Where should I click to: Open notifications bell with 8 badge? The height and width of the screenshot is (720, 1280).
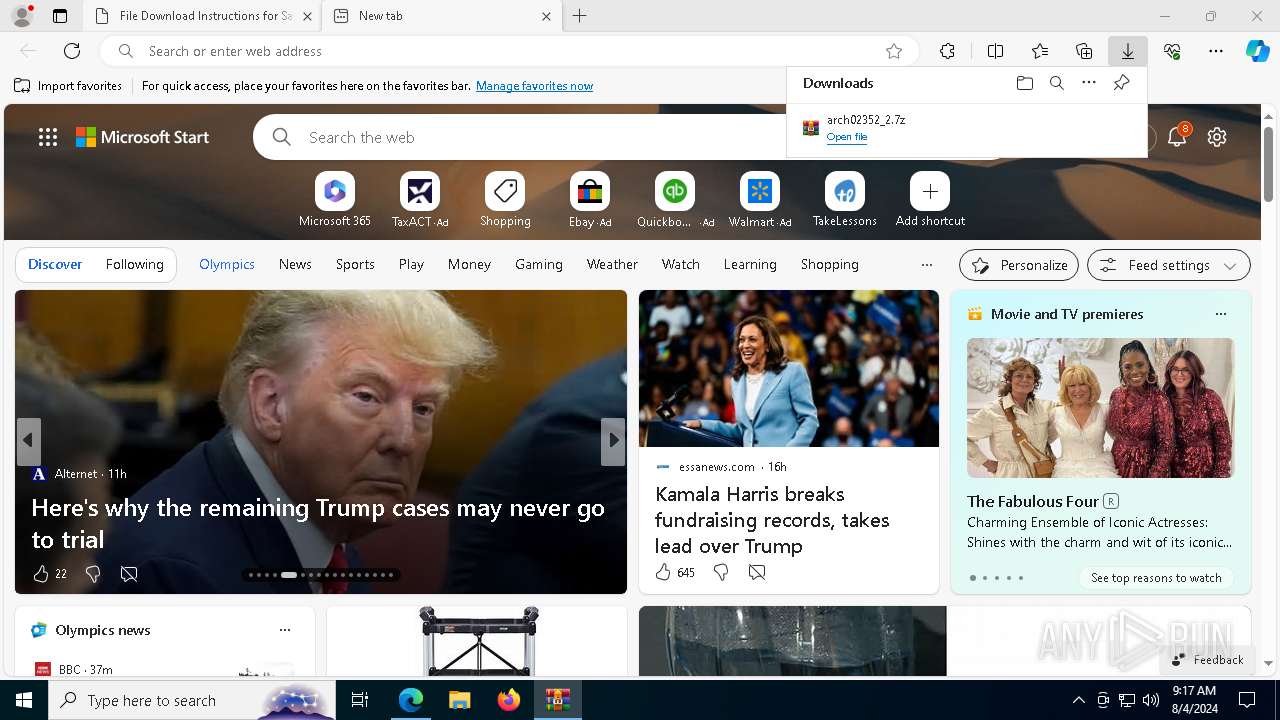tap(1177, 137)
